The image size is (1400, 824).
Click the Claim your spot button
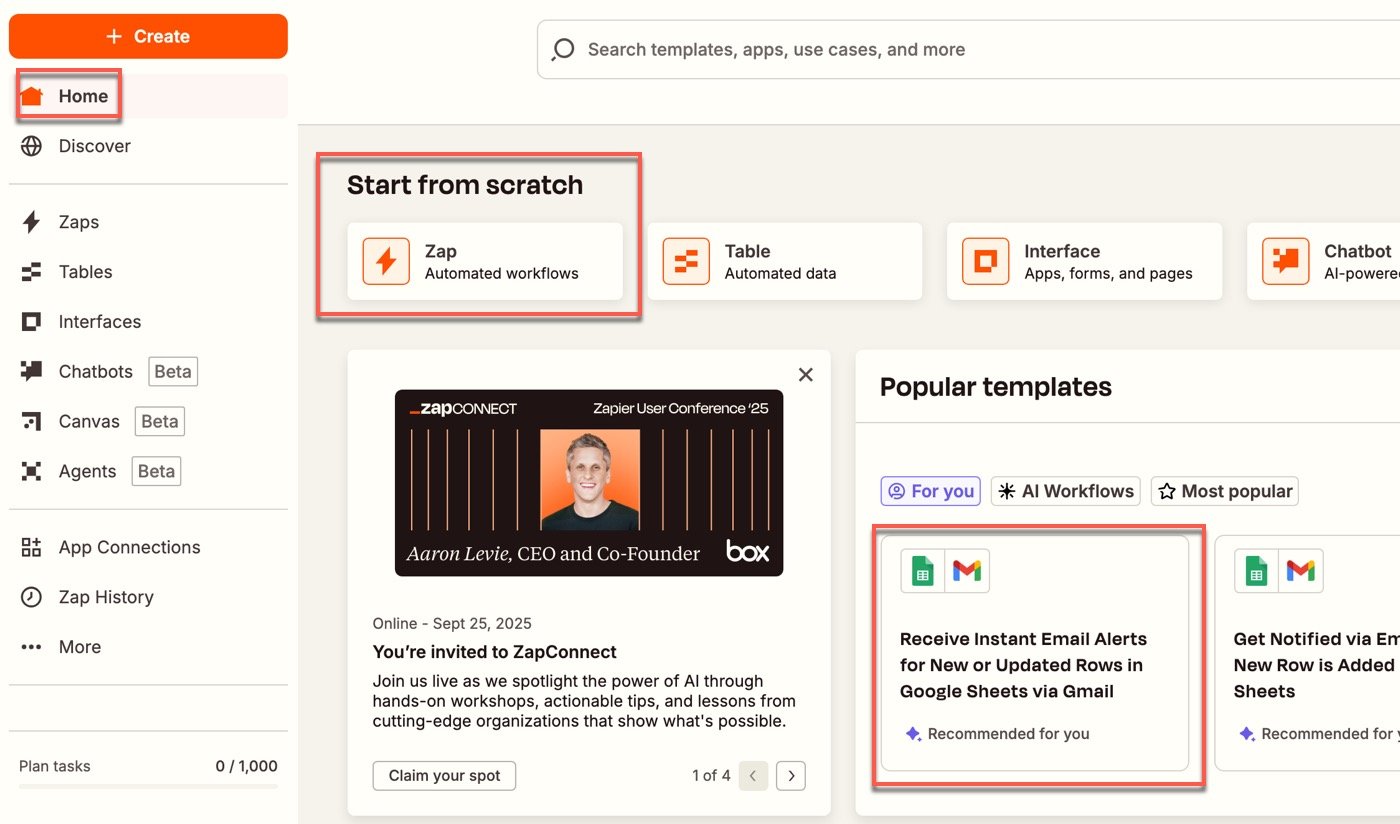(x=444, y=776)
